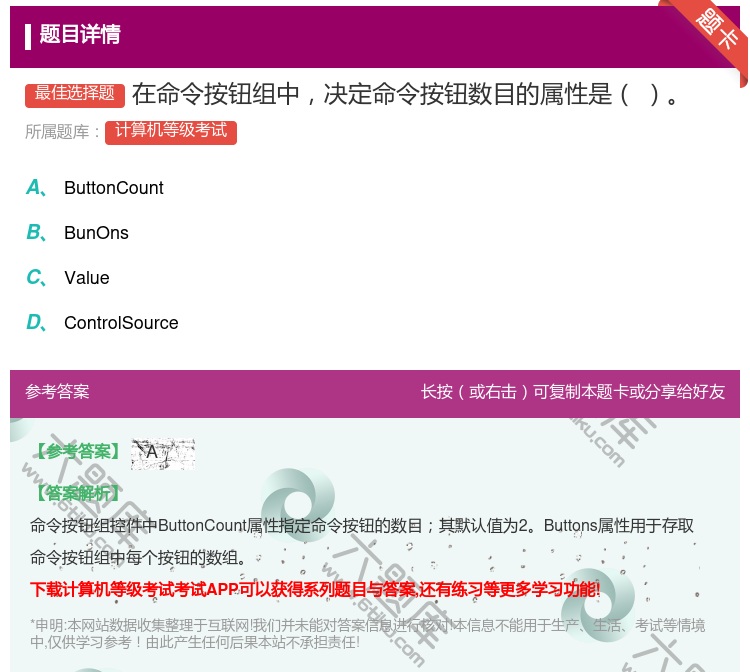
Task: Select option B BunOns
Action: pyautogui.click(x=77, y=233)
